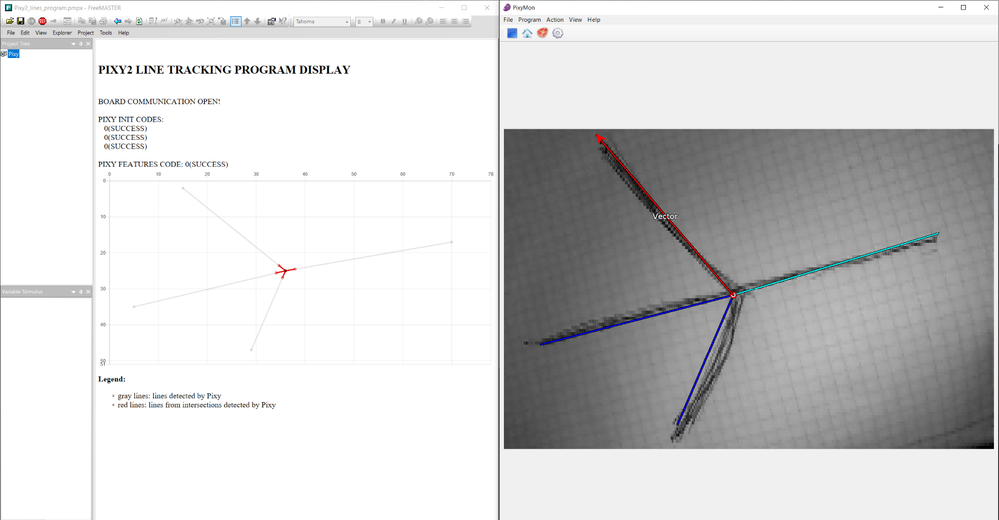This screenshot has height=520, width=999.
Task: Maximize the PixyMon window
Action: click(963, 7)
